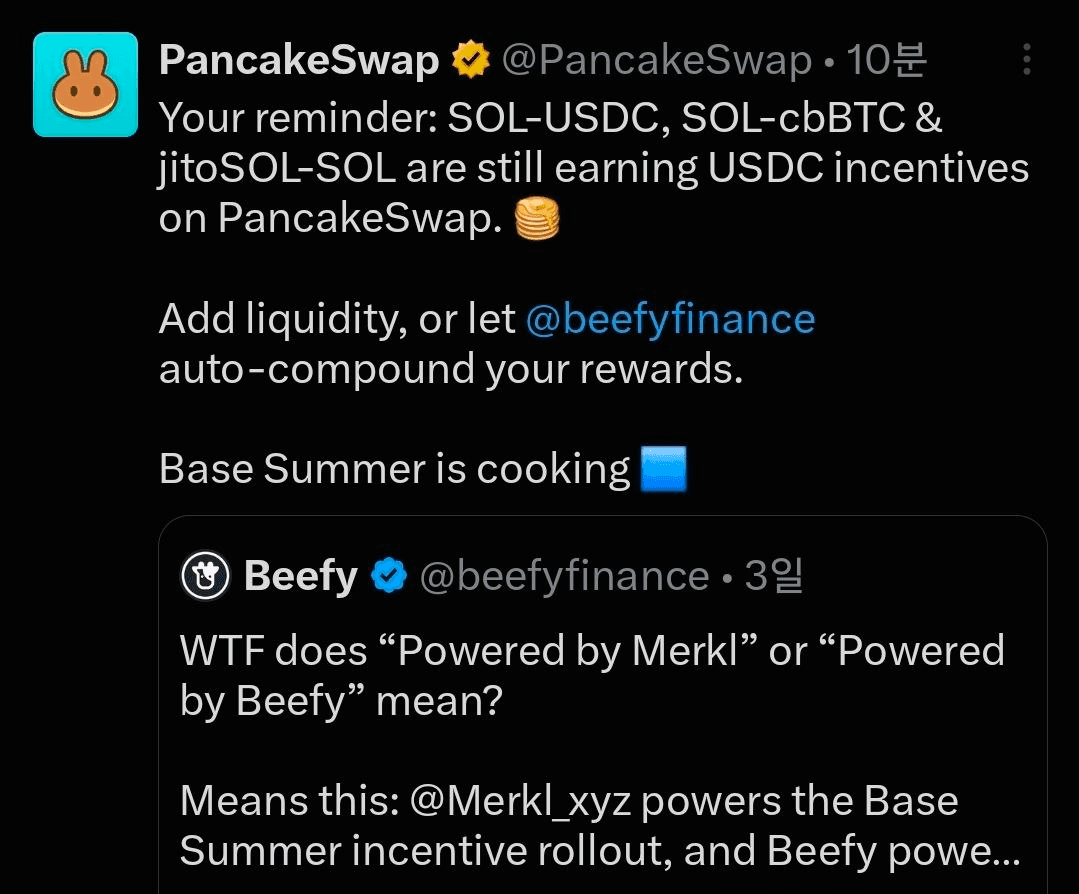Click the blue square emoji

tap(663, 469)
